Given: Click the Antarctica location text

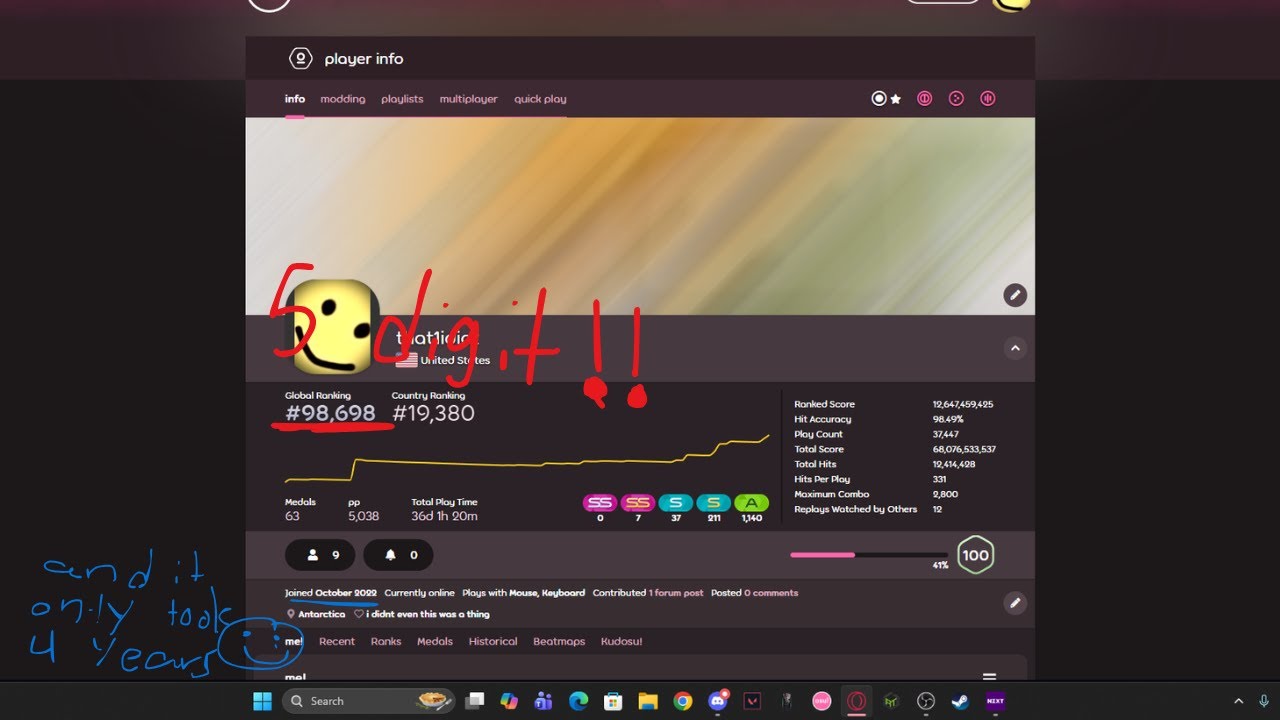Looking at the screenshot, I should pyautogui.click(x=321, y=614).
